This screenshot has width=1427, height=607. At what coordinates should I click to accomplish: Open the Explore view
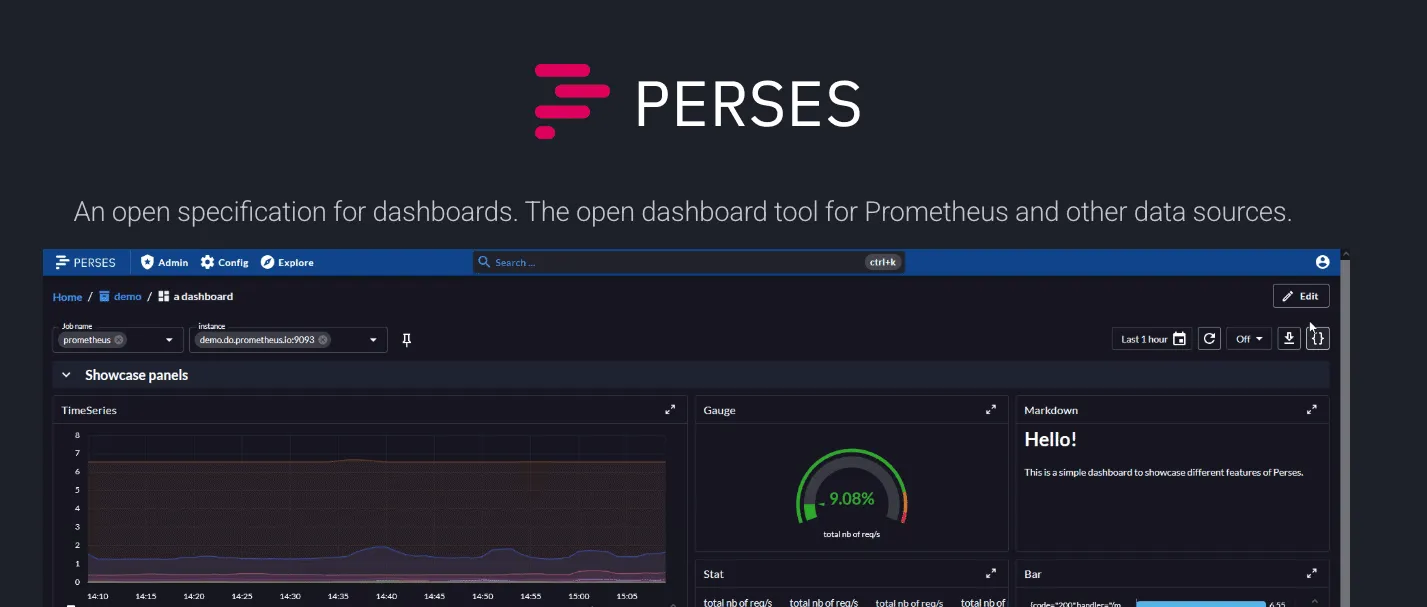coord(287,262)
